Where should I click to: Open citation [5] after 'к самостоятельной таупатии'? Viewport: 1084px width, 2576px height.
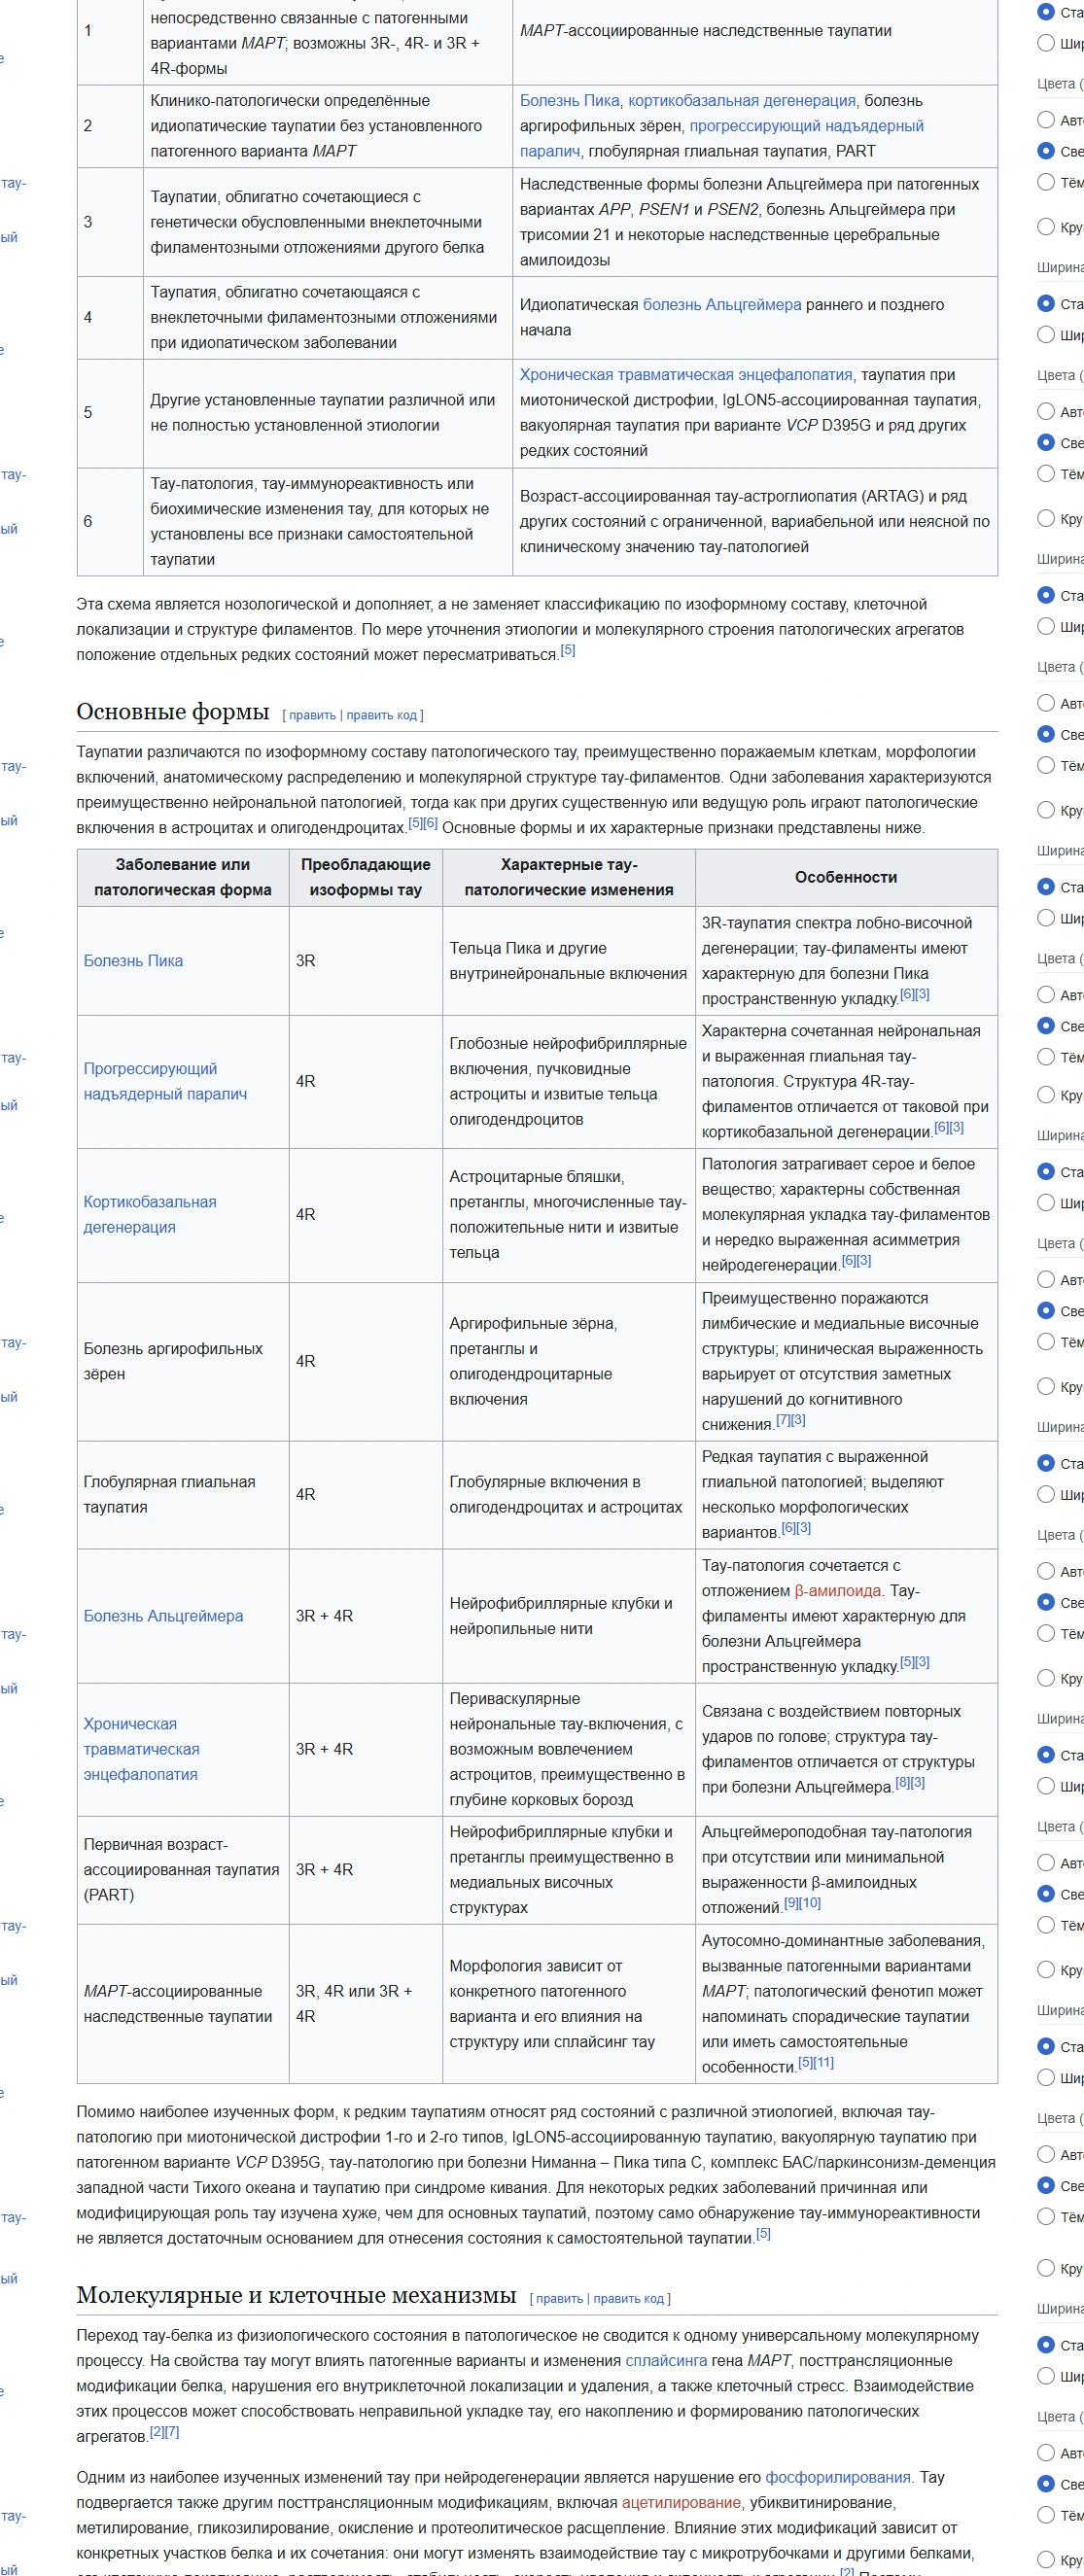(763, 2234)
